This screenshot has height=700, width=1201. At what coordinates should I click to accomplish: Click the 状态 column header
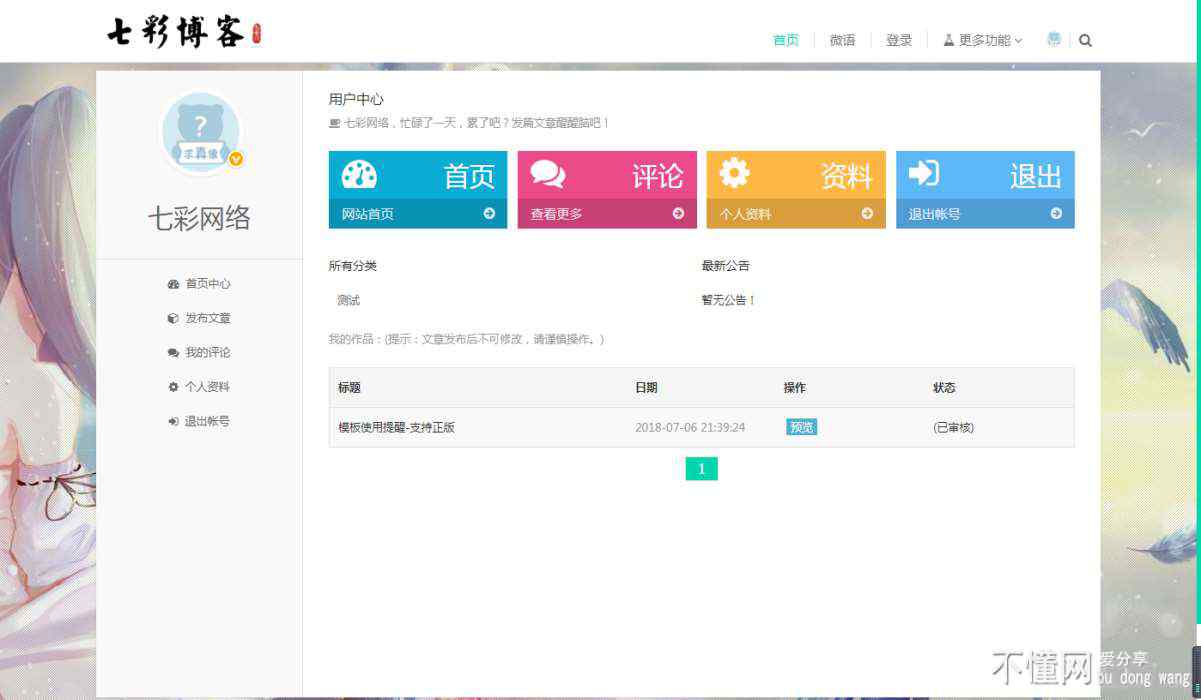click(944, 388)
